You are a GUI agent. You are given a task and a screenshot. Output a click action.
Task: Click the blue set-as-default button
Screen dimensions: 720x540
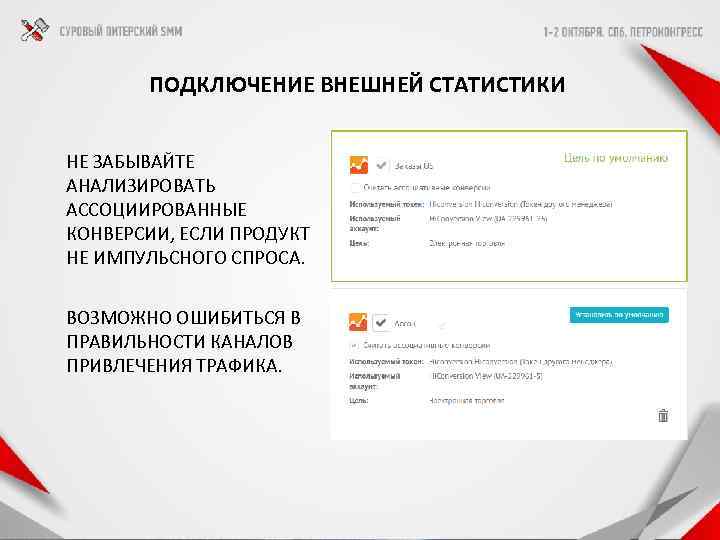[x=619, y=315]
